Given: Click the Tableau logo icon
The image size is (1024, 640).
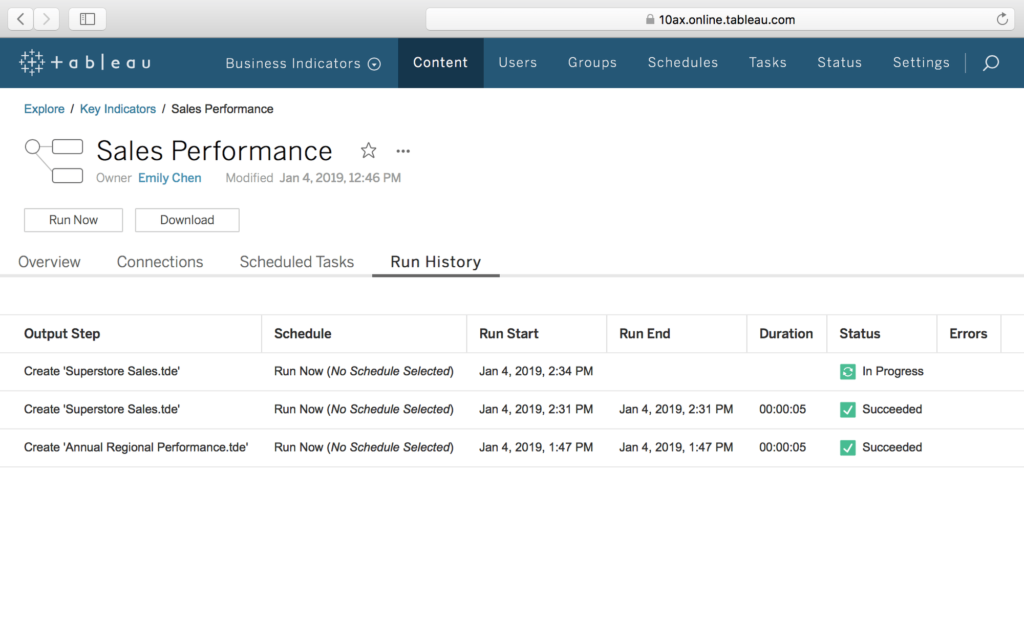Looking at the screenshot, I should (x=32, y=63).
